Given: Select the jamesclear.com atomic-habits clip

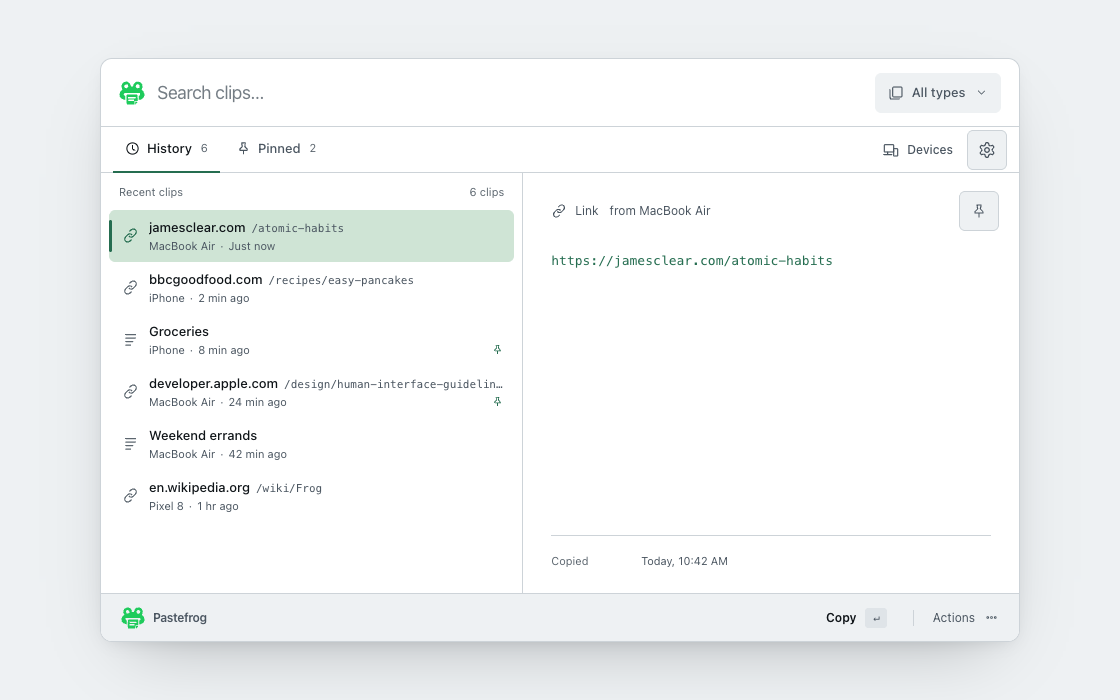Looking at the screenshot, I should [x=311, y=236].
